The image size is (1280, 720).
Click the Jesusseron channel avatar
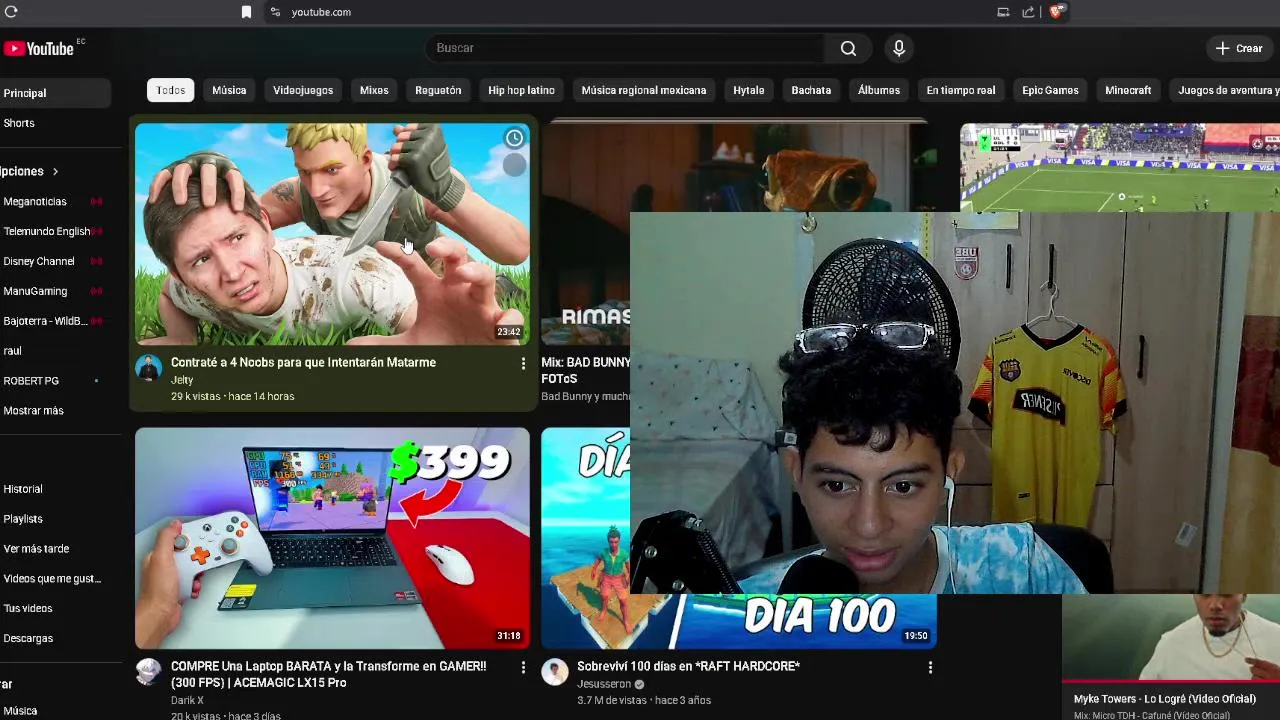point(555,672)
